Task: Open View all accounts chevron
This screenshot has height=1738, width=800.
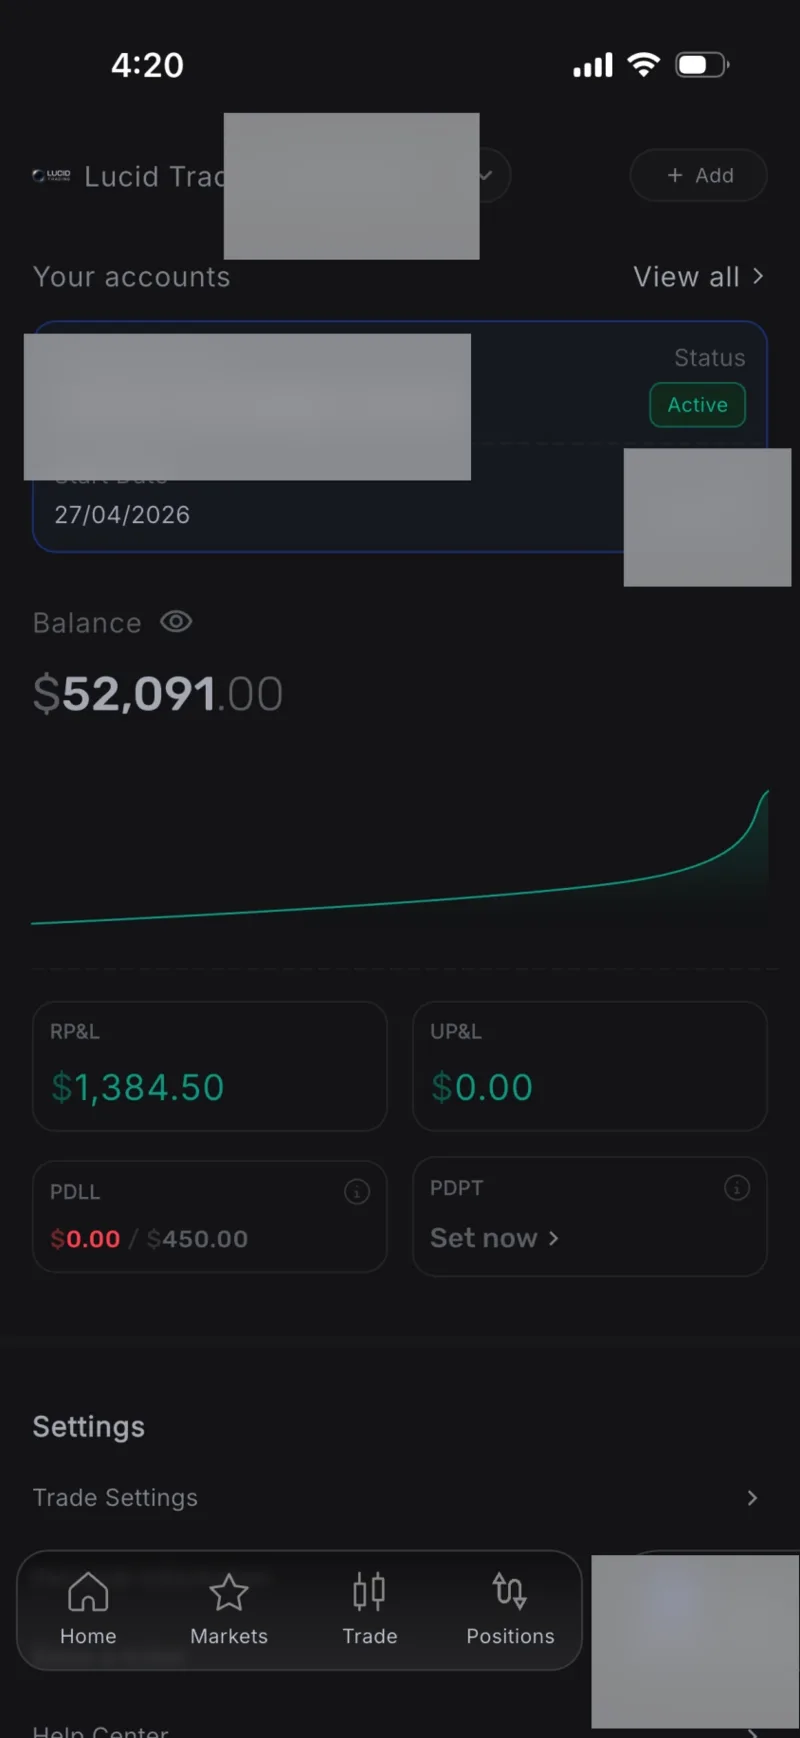Action: click(758, 276)
